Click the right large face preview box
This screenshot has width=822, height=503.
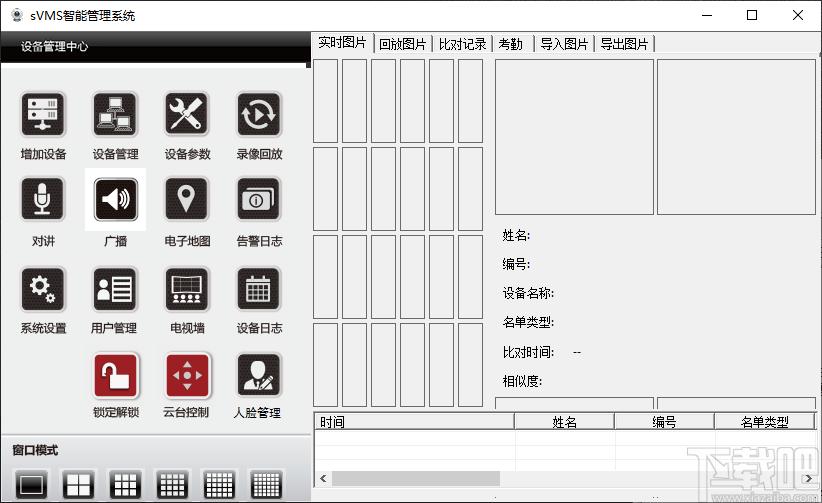tap(737, 137)
